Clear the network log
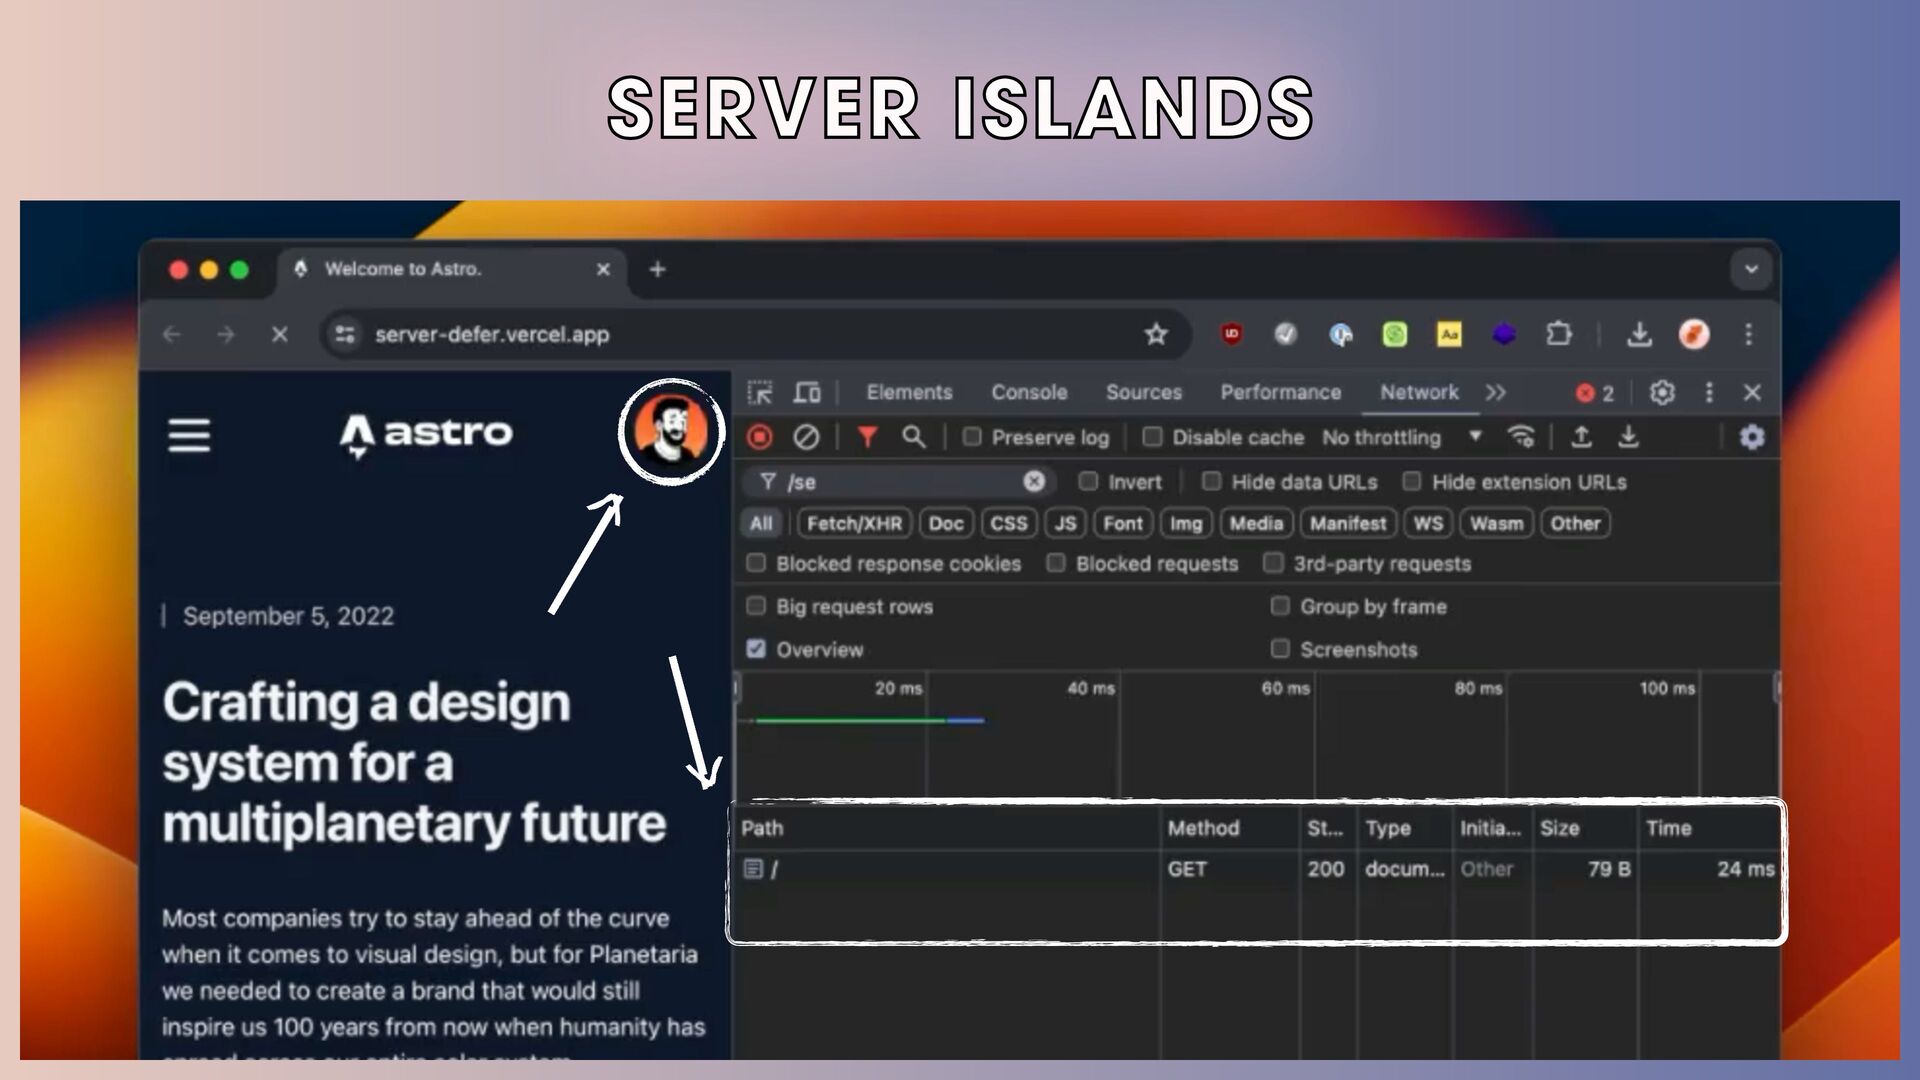The height and width of the screenshot is (1080, 1920). tap(806, 437)
